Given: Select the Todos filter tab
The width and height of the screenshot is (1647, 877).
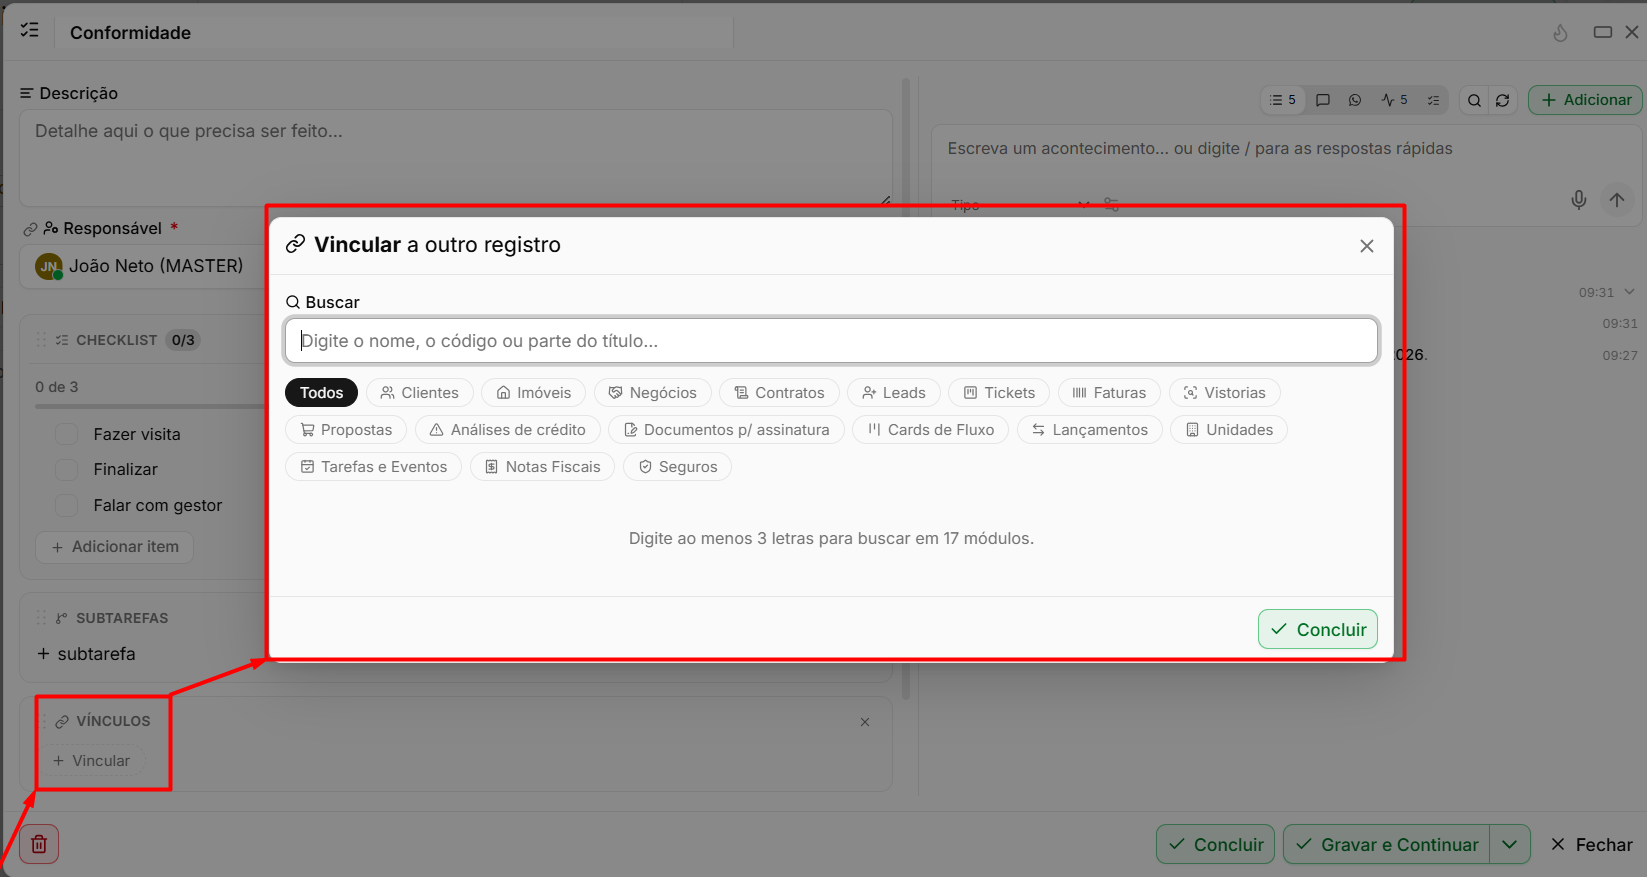Looking at the screenshot, I should (321, 393).
